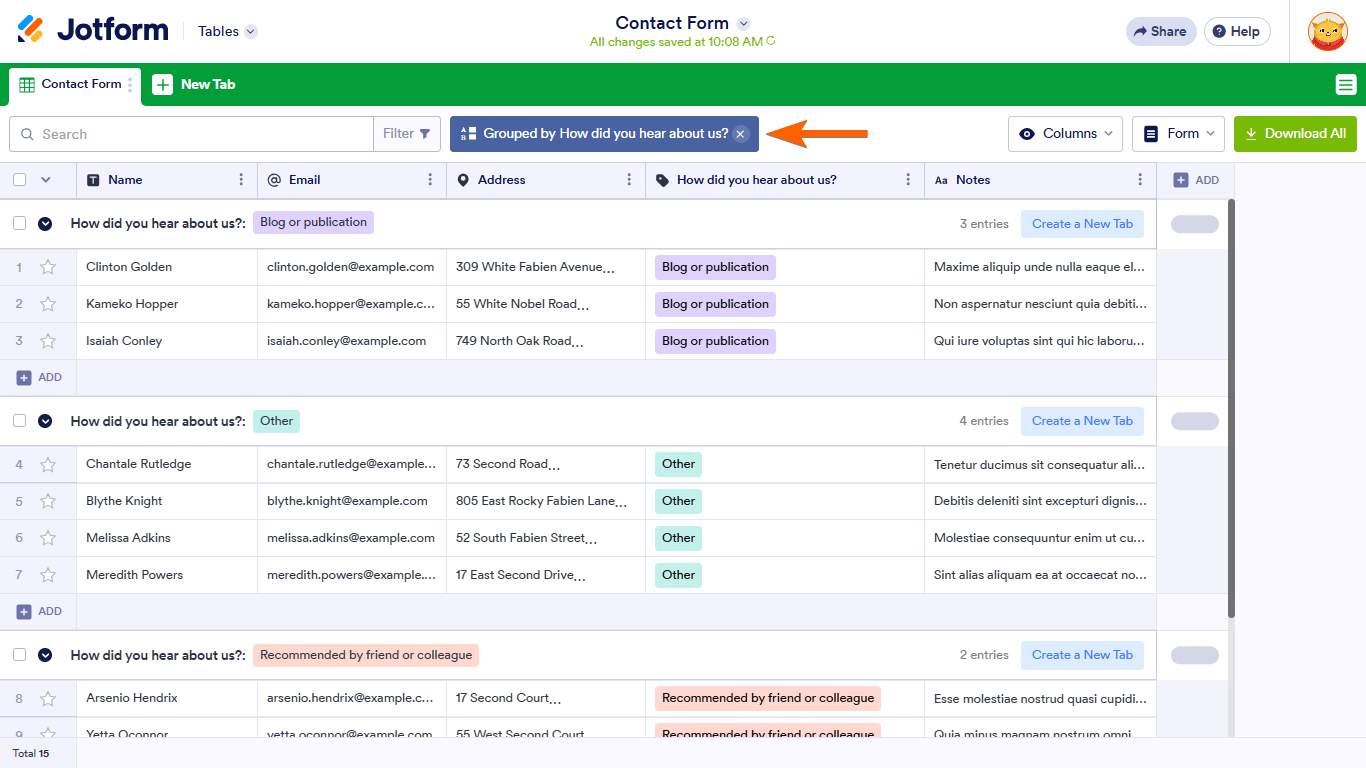
Task: Check the Blog or publication group checkbox
Action: pos(20,223)
